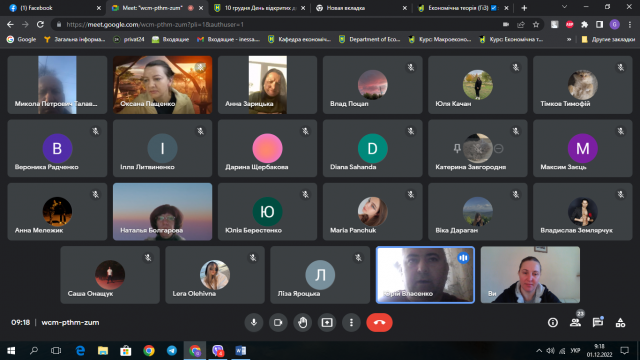
Task: Switch to the 10 грудня День відкритих tab
Action: click(x=260, y=8)
